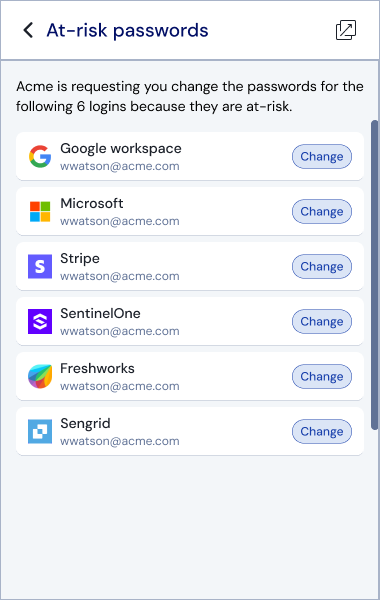
Task: Select the Google workspace login name
Action: (121, 148)
